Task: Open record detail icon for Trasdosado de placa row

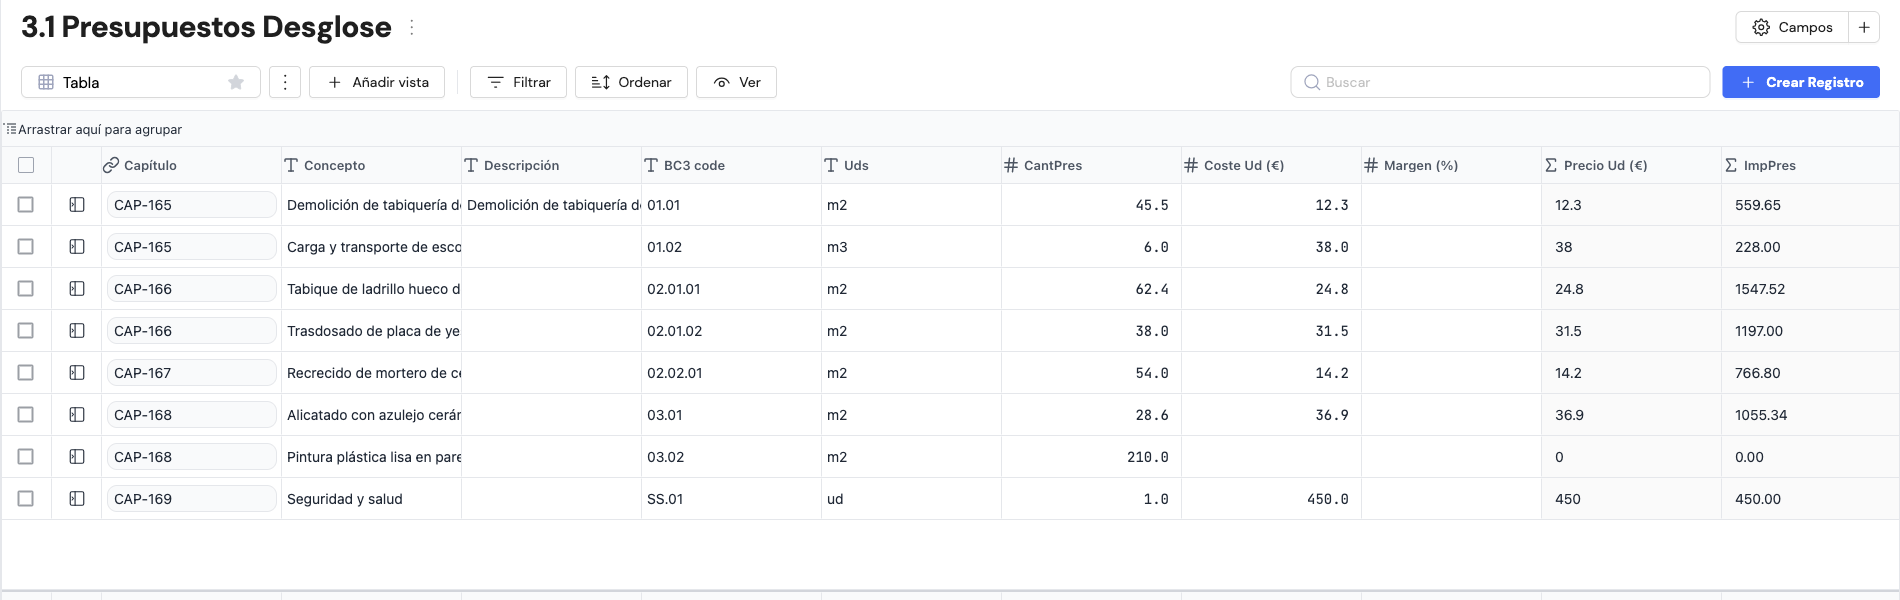Action: pyautogui.click(x=77, y=331)
